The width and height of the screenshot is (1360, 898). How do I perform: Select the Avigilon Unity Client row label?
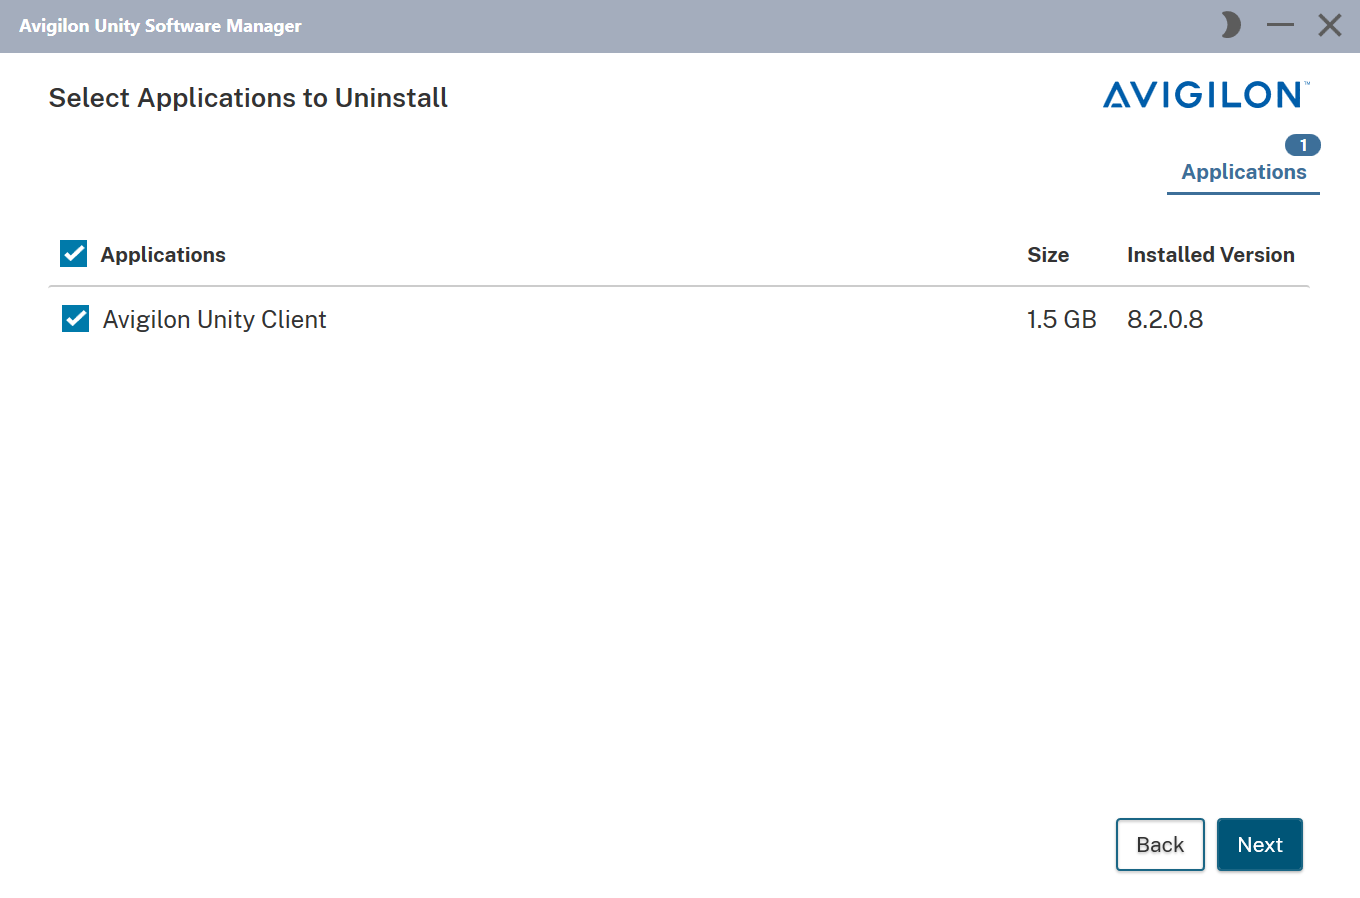215,320
